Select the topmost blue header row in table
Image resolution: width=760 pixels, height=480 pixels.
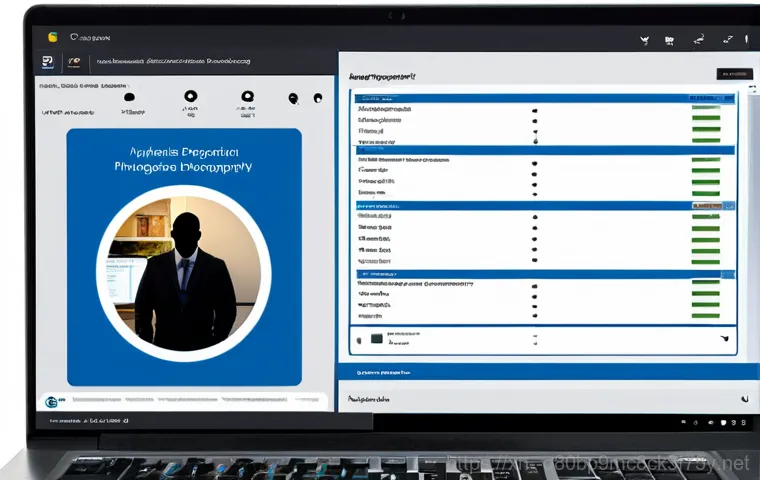tap(544, 98)
